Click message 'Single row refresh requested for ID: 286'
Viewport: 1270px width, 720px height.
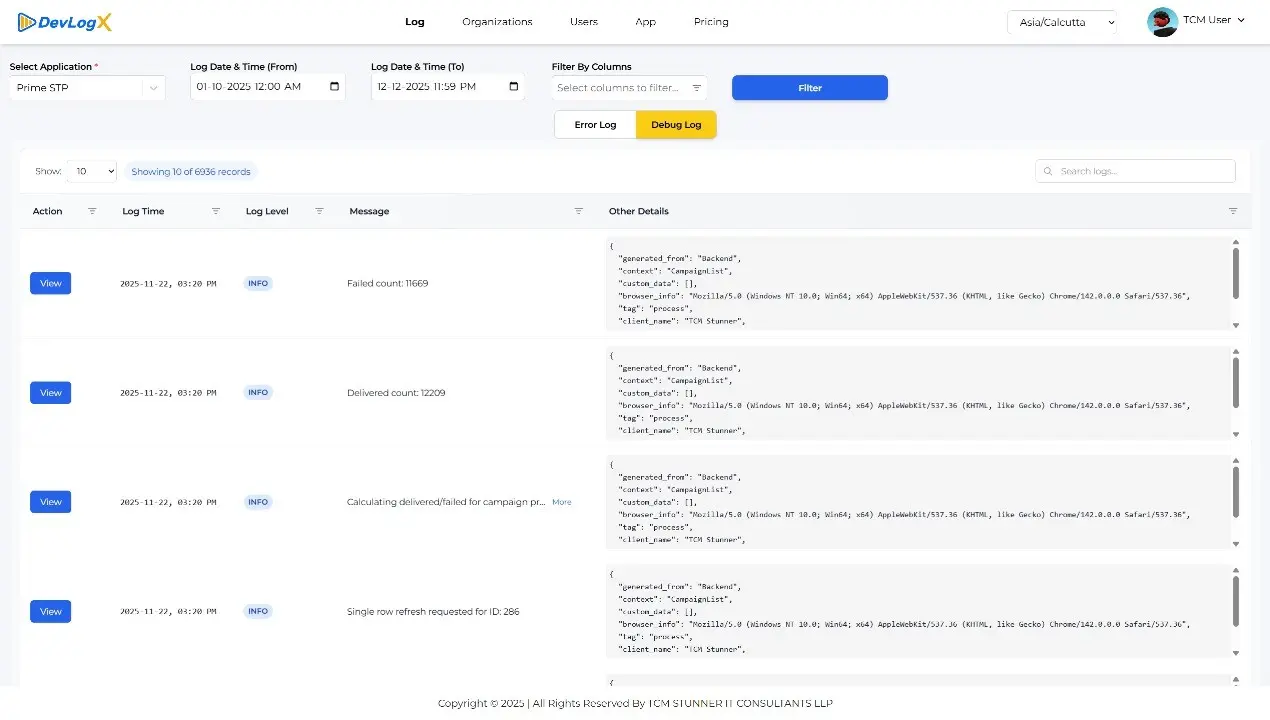tap(433, 611)
